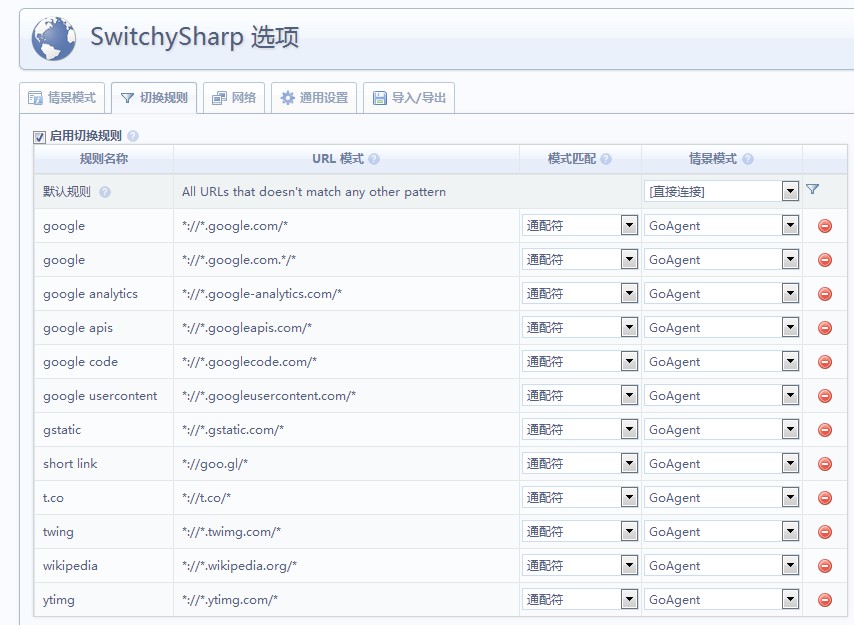The width and height of the screenshot is (854, 625).
Task: Remove the wikipedia rule
Action: click(825, 566)
